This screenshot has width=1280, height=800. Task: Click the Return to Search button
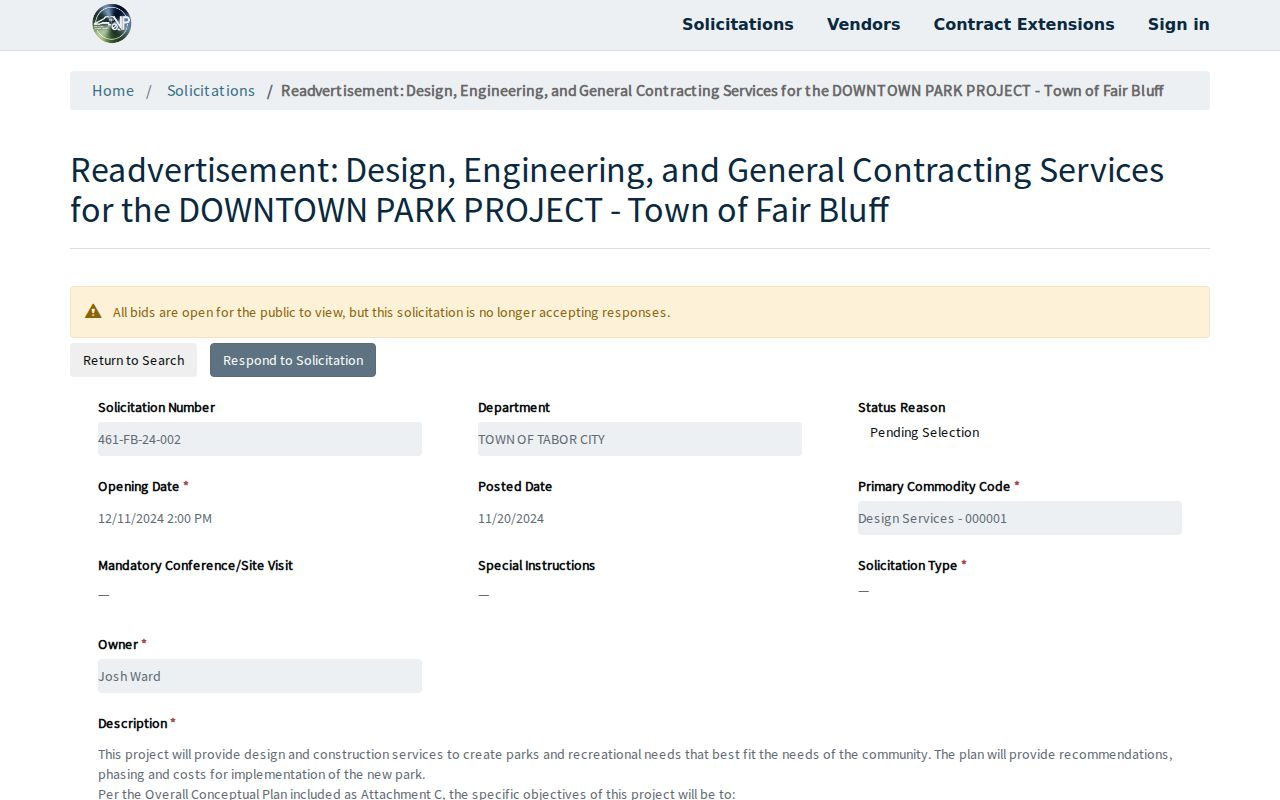point(134,360)
